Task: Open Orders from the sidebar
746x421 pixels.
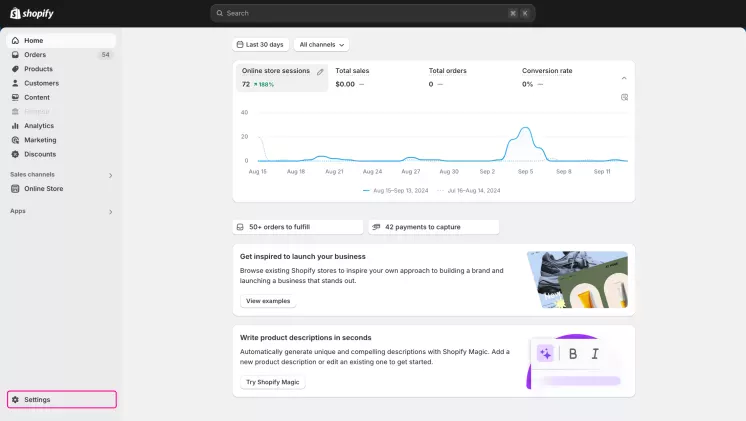Action: (35, 55)
